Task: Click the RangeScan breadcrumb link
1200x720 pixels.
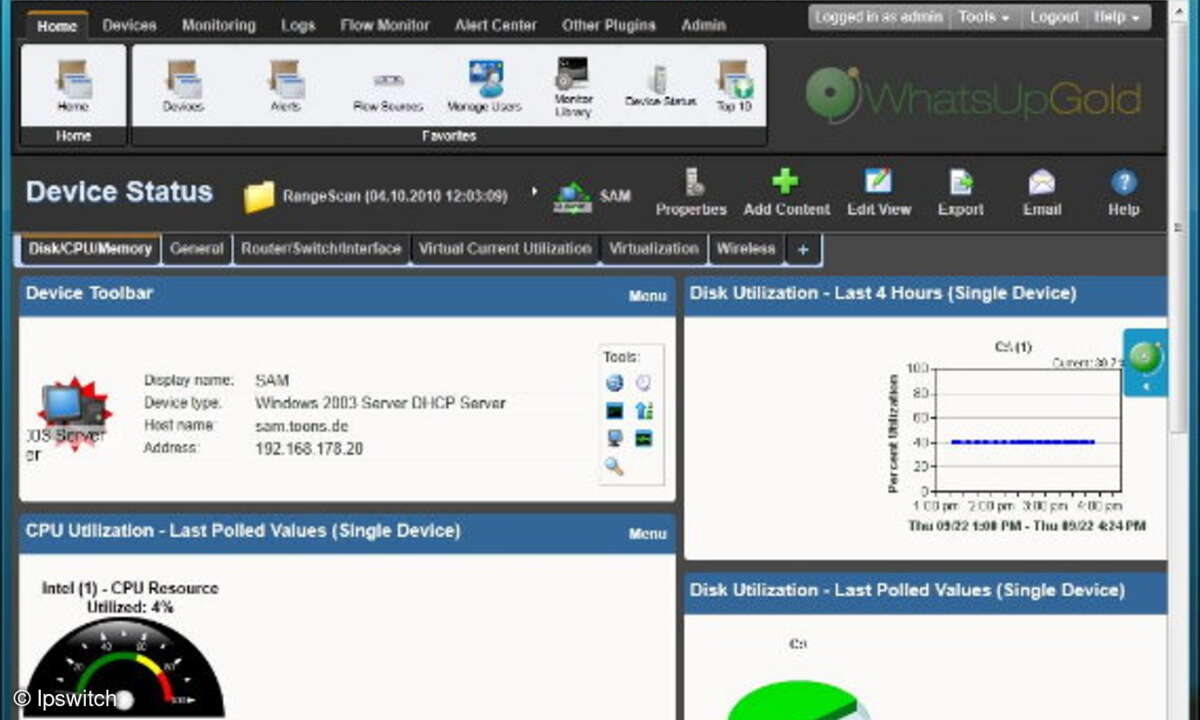Action: click(x=395, y=196)
